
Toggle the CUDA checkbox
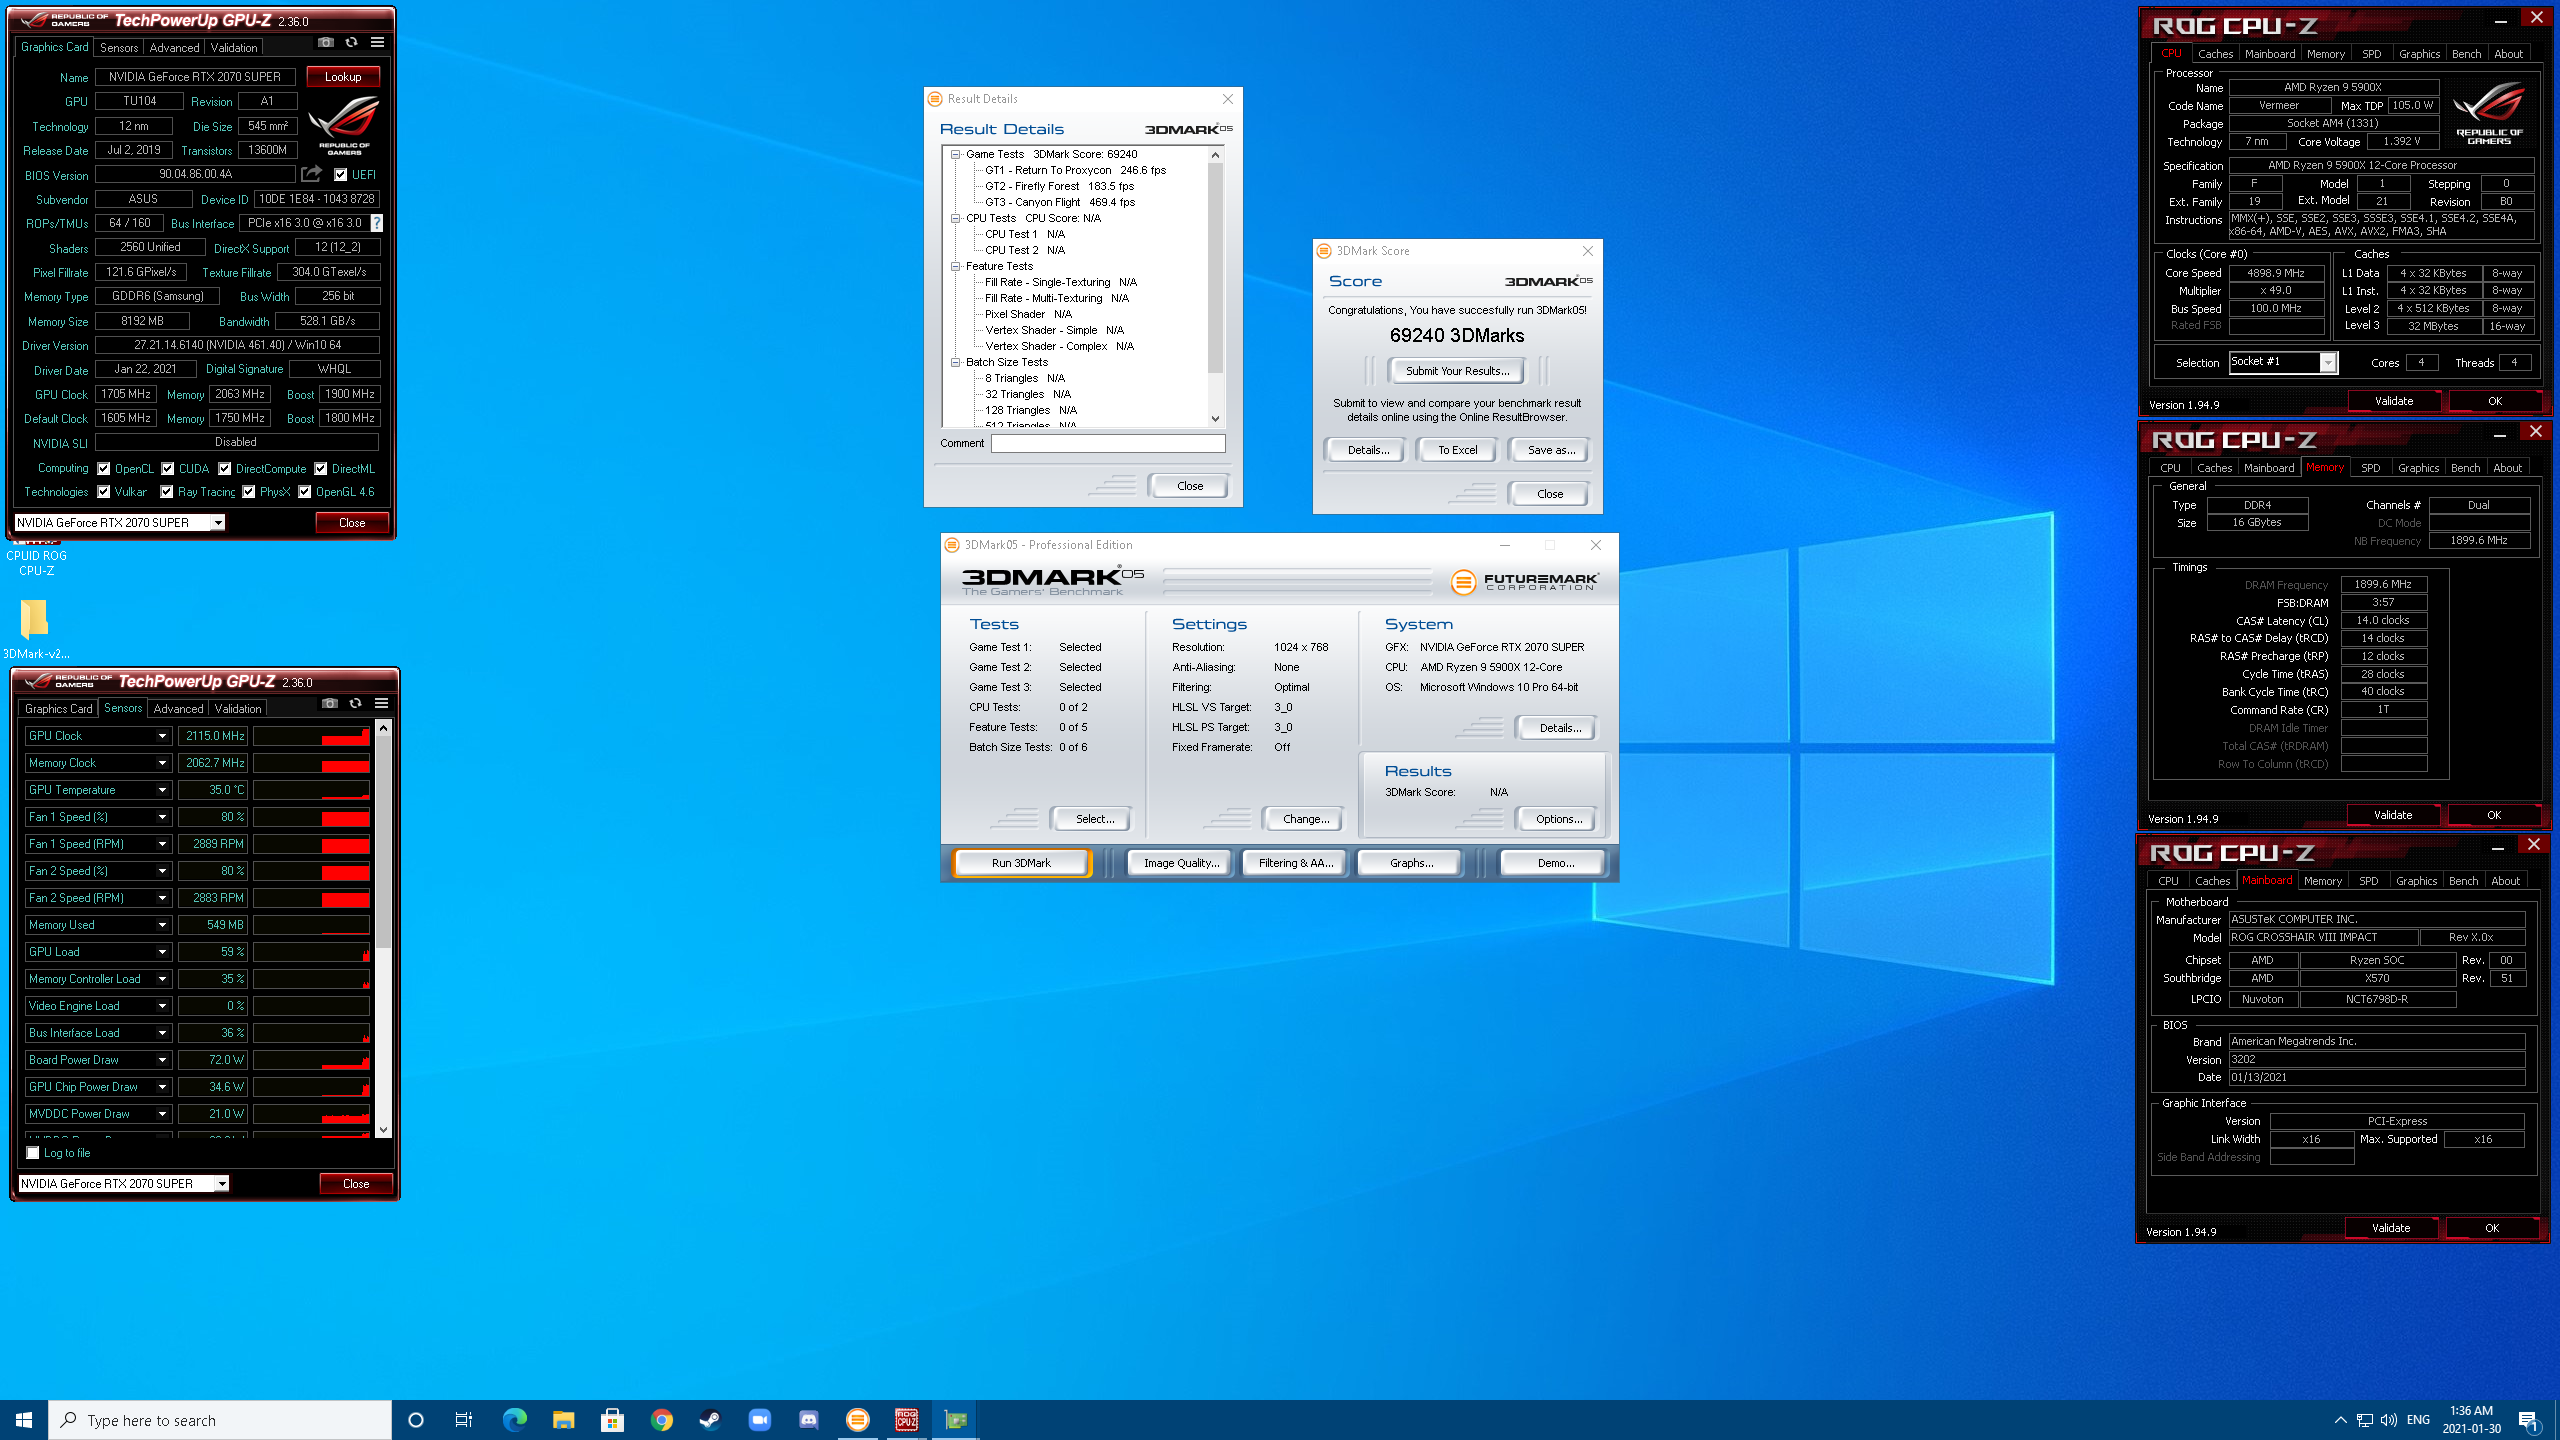point(168,468)
